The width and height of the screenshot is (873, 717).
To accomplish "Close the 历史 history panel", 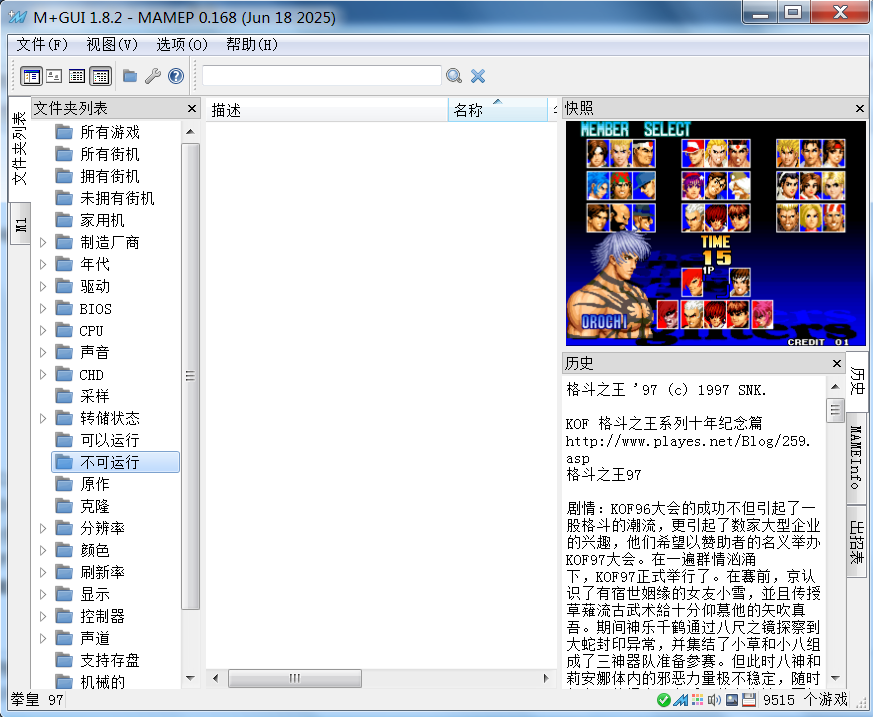I will [836, 364].
